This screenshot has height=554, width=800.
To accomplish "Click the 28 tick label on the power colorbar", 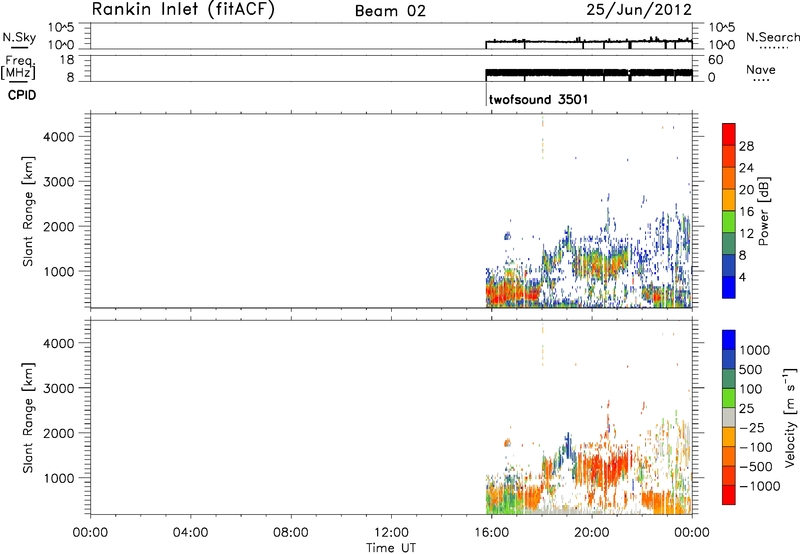I will click(746, 146).
